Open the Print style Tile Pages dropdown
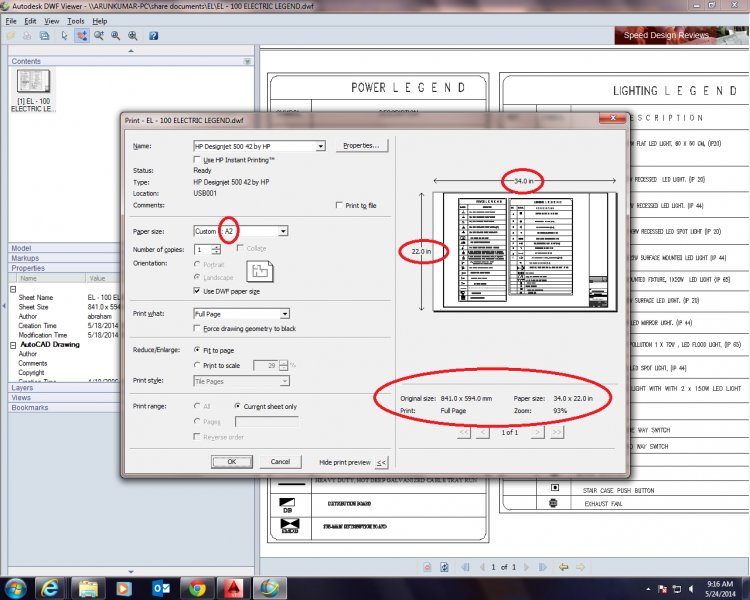The width and height of the screenshot is (750, 600). (285, 381)
